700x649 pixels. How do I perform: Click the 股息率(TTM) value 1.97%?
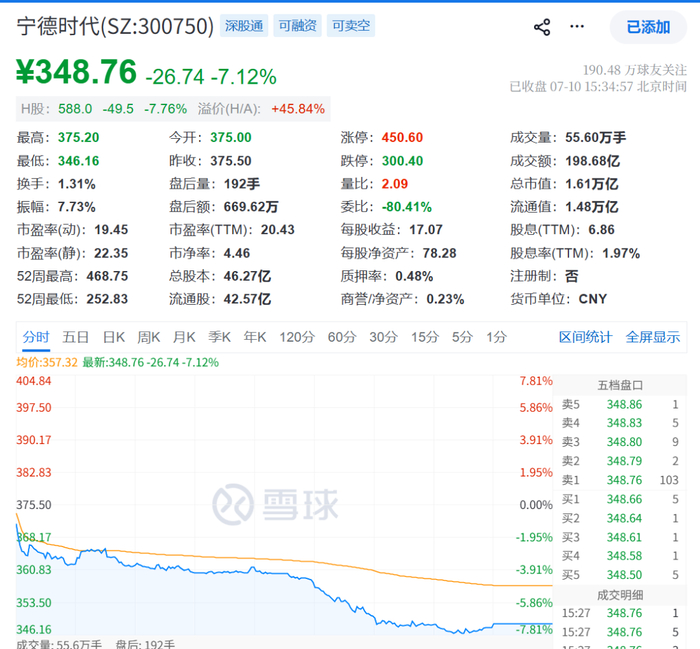pyautogui.click(x=621, y=254)
